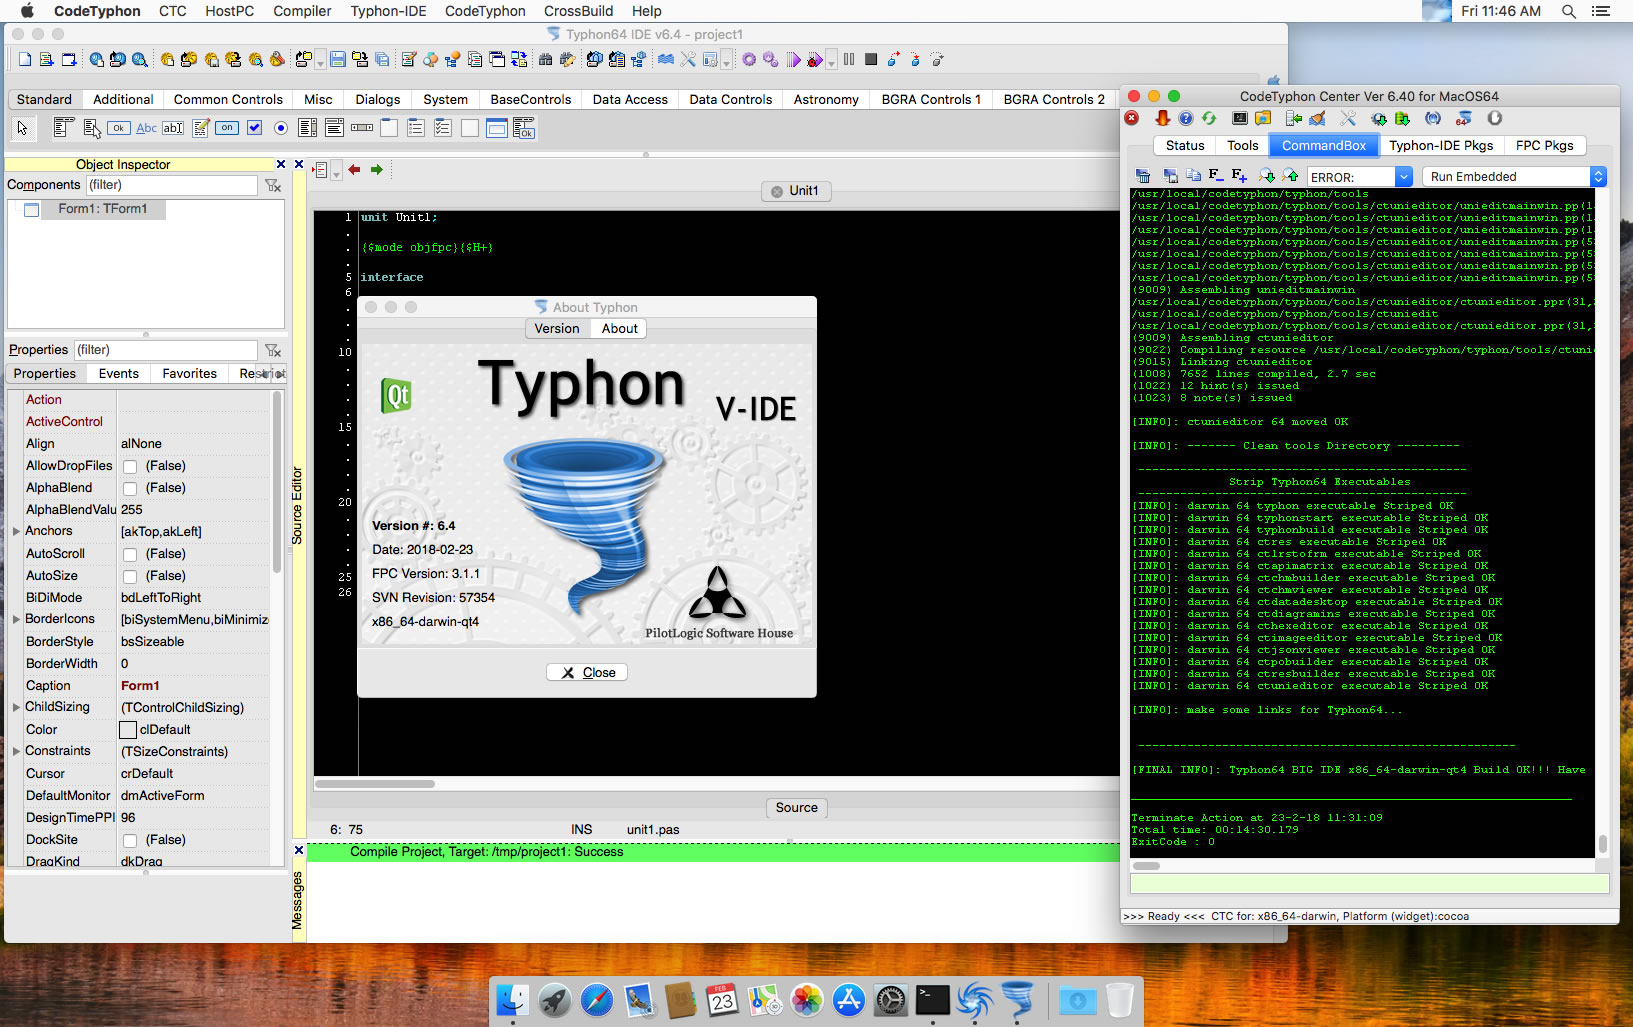Pick the TRadioButton component in palette
The image size is (1633, 1027).
point(281,128)
